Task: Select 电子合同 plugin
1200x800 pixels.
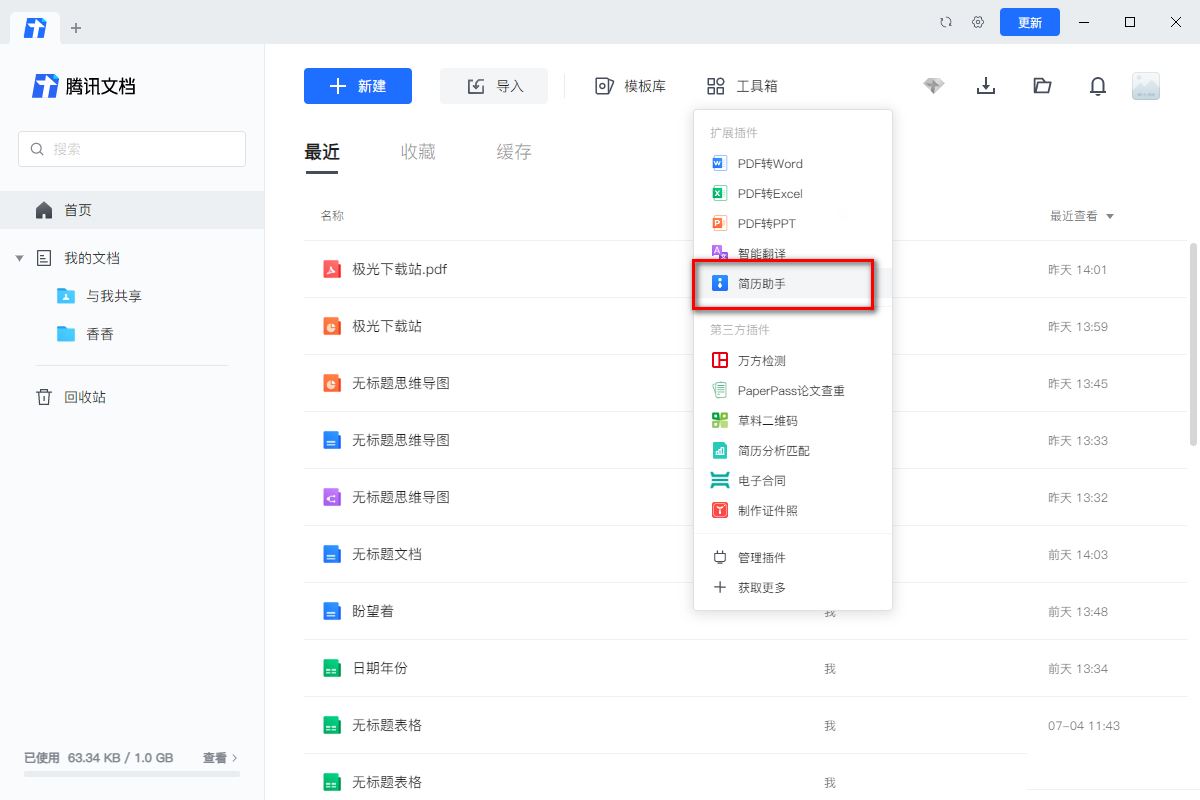Action: [792, 480]
